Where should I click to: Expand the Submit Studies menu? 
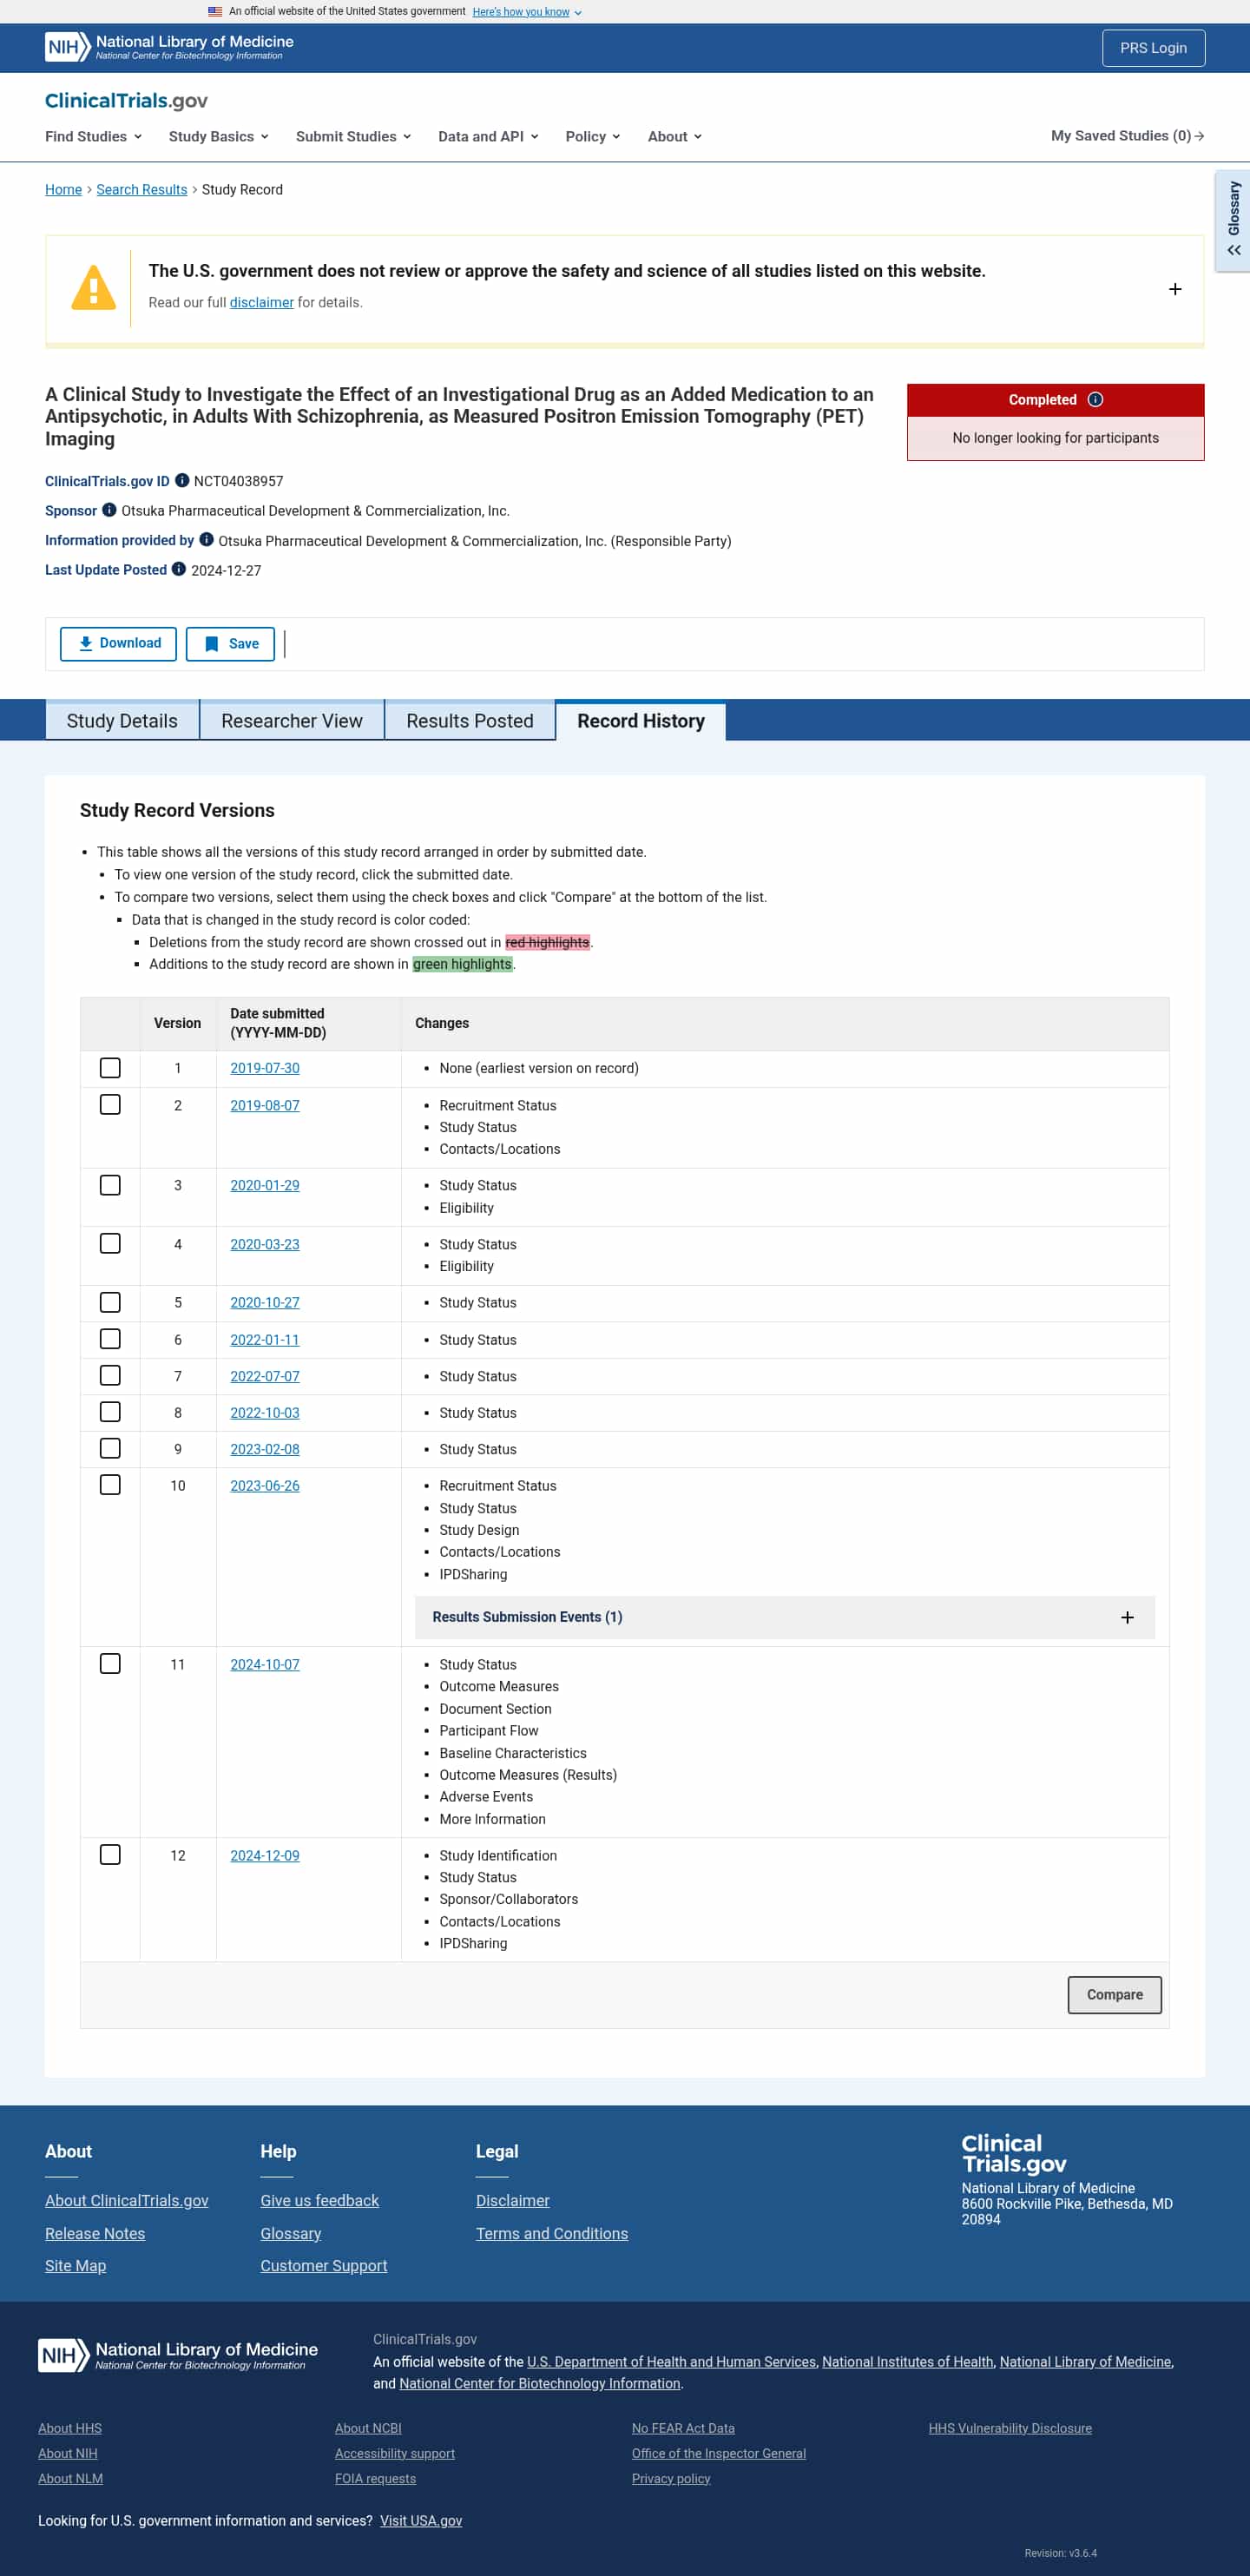(x=353, y=137)
